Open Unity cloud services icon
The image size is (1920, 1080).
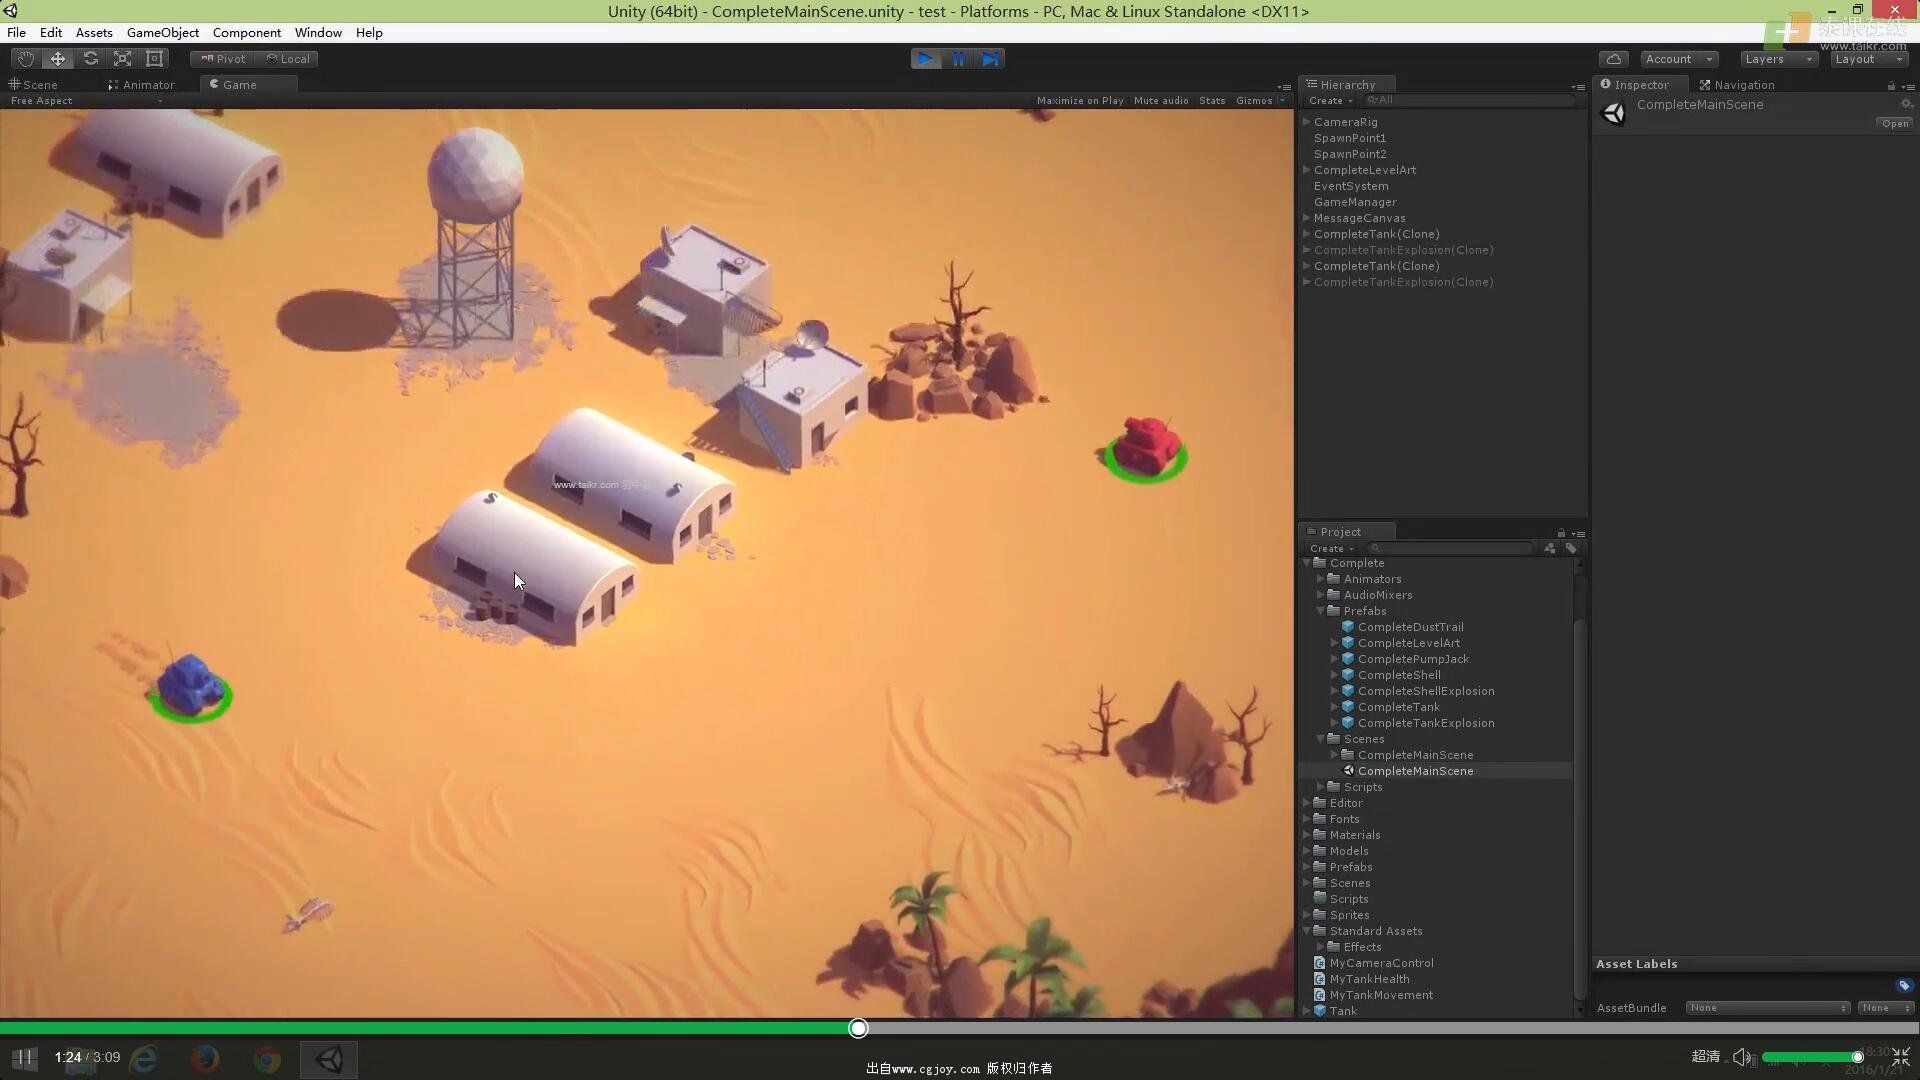(x=1613, y=59)
